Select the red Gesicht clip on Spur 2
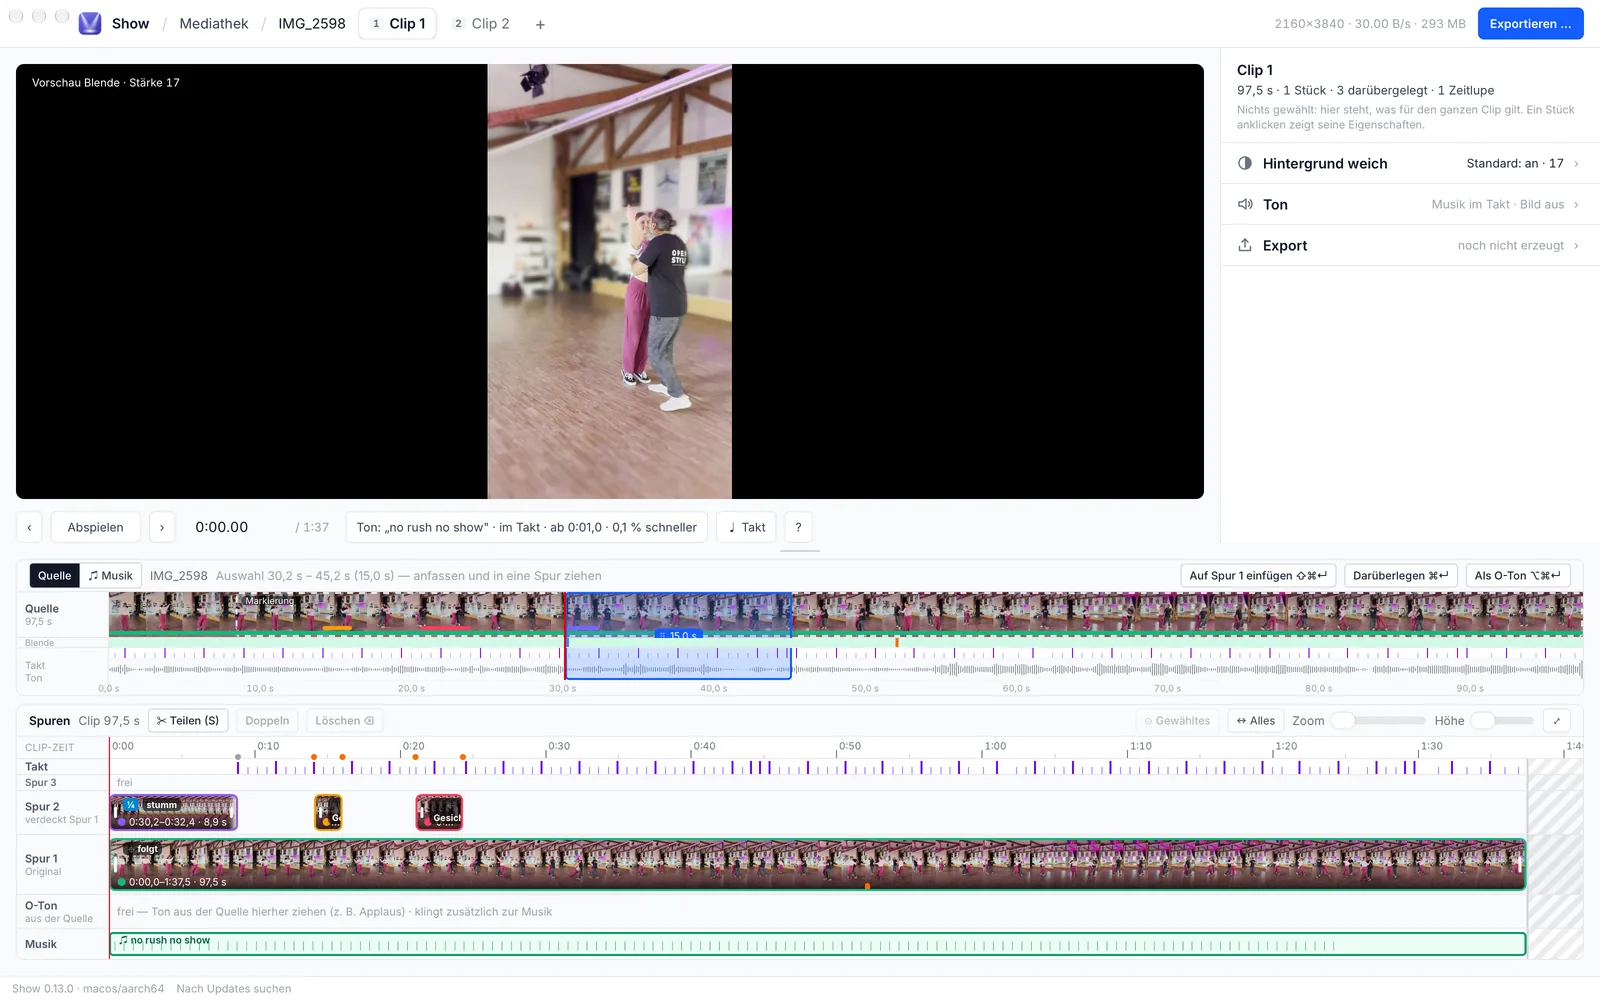Screen dimensions: 1600x1000 (x=439, y=812)
